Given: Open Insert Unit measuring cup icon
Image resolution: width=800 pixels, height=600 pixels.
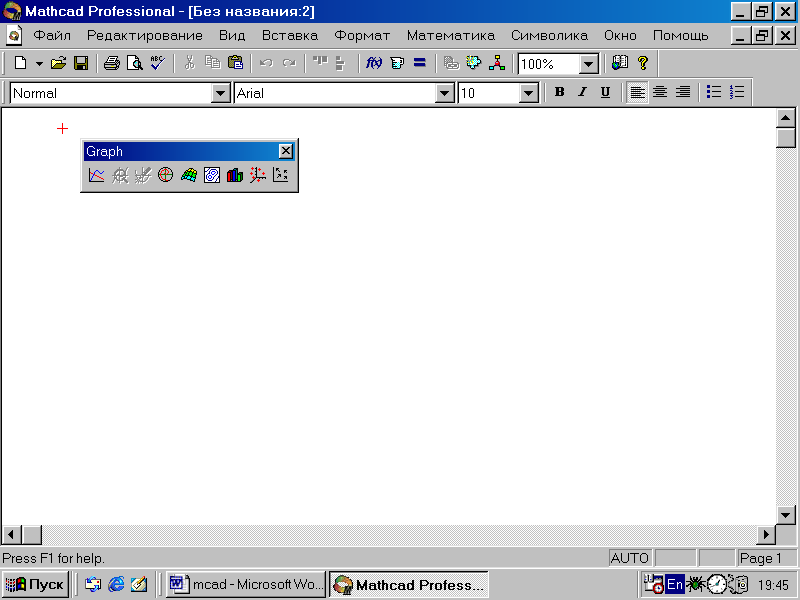Looking at the screenshot, I should 397,63.
